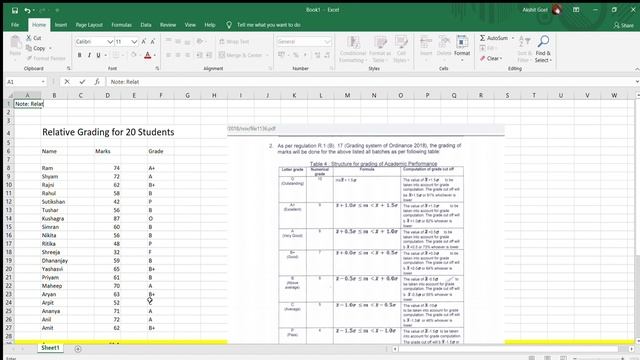
Task: Cancel the cell entry with X
Action: (x=67, y=82)
